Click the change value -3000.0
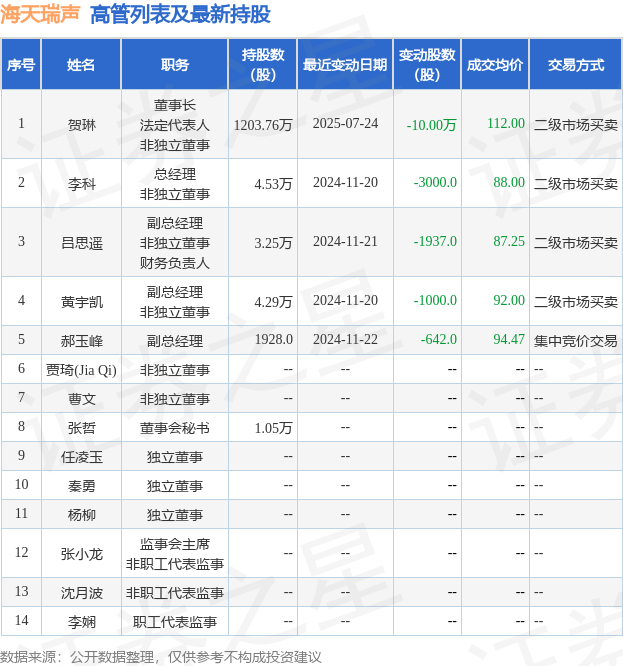This screenshot has height=666, width=623. pos(435,182)
